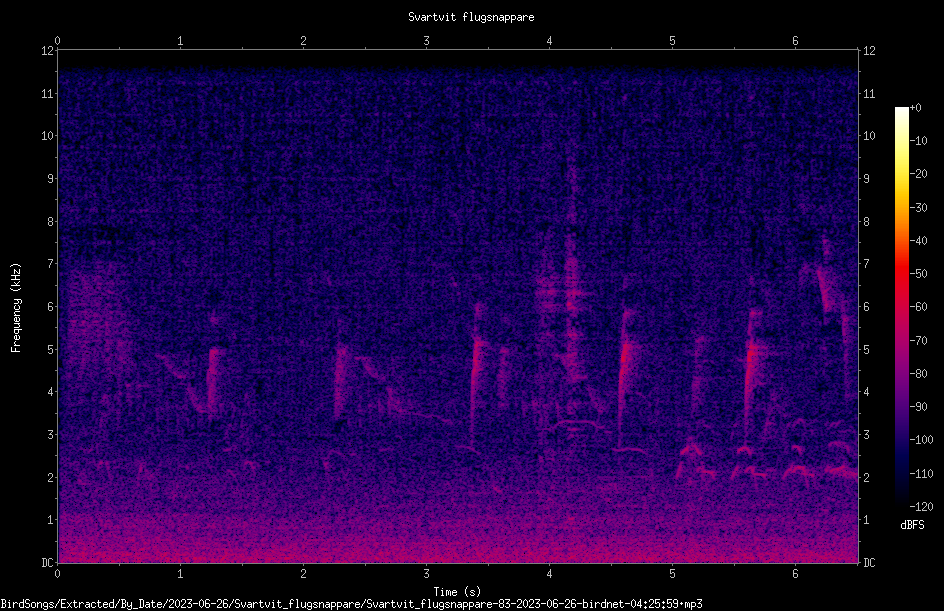Click '4' on the right frequency axis

coord(866,392)
